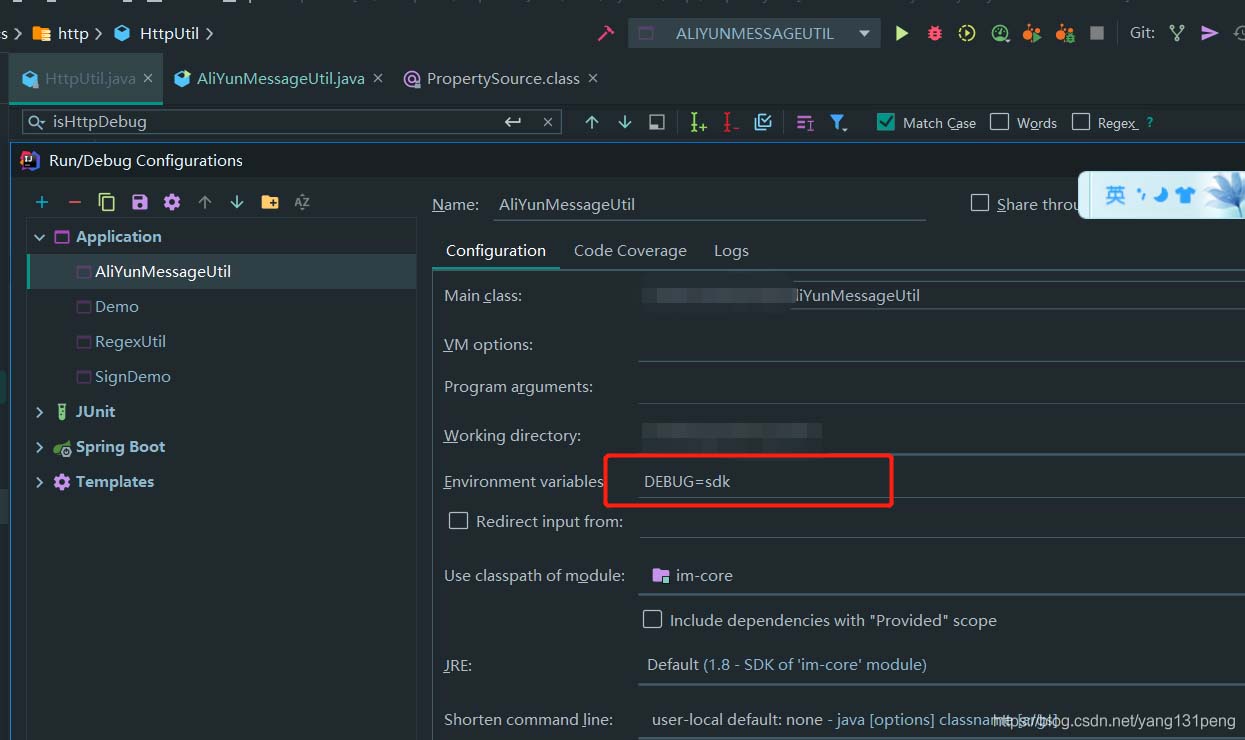Enable the Regex search checkbox
The image size is (1245, 740).
1081,122
